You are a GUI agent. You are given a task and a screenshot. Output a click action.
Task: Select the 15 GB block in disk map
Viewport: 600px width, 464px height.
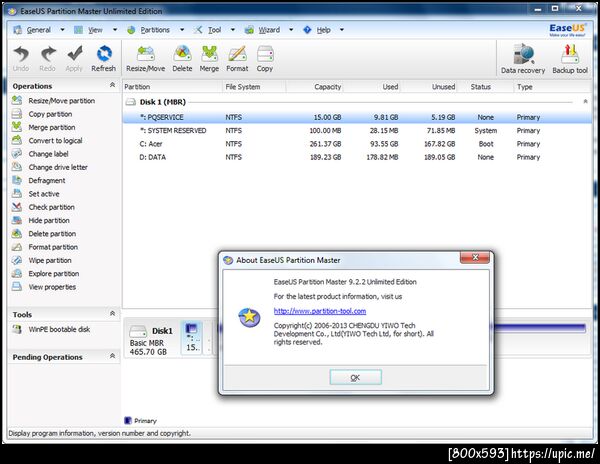[192, 338]
